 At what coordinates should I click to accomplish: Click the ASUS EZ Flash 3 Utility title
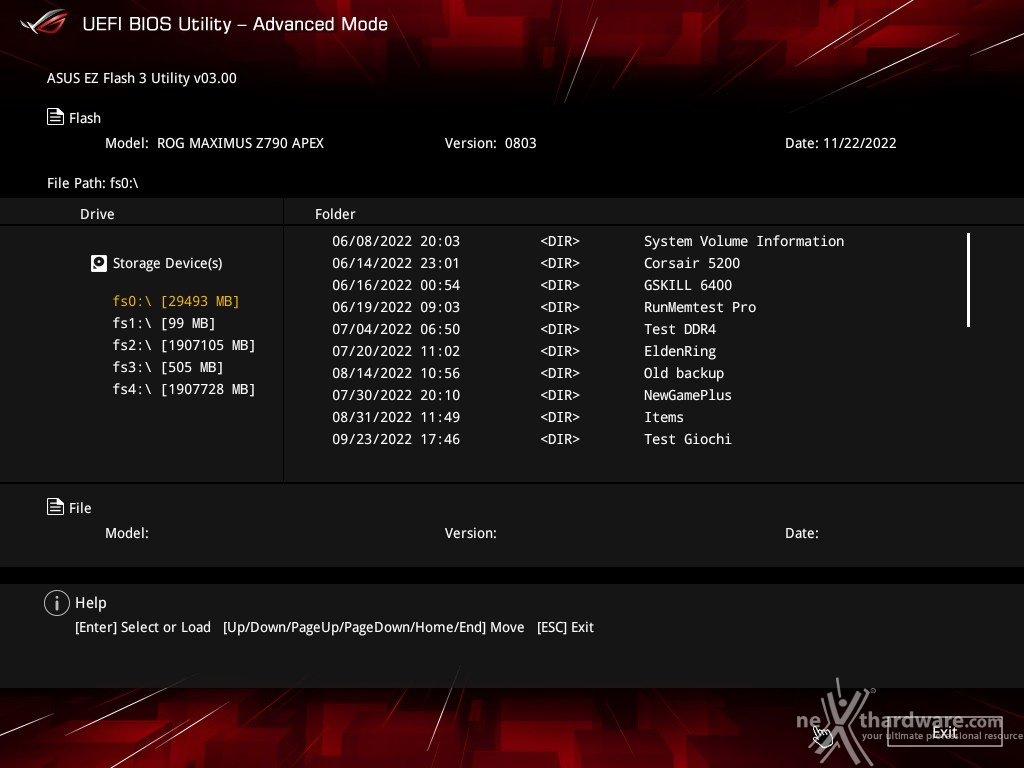[142, 78]
